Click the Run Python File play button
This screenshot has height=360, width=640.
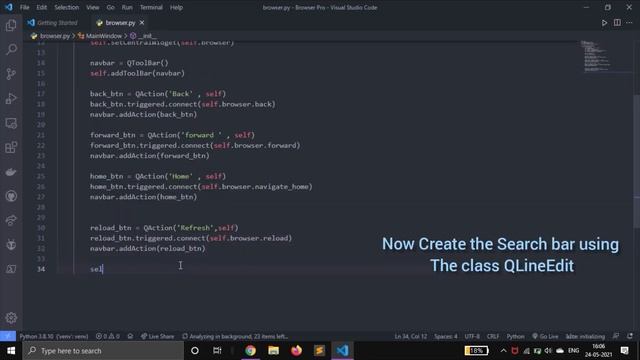coord(604,23)
